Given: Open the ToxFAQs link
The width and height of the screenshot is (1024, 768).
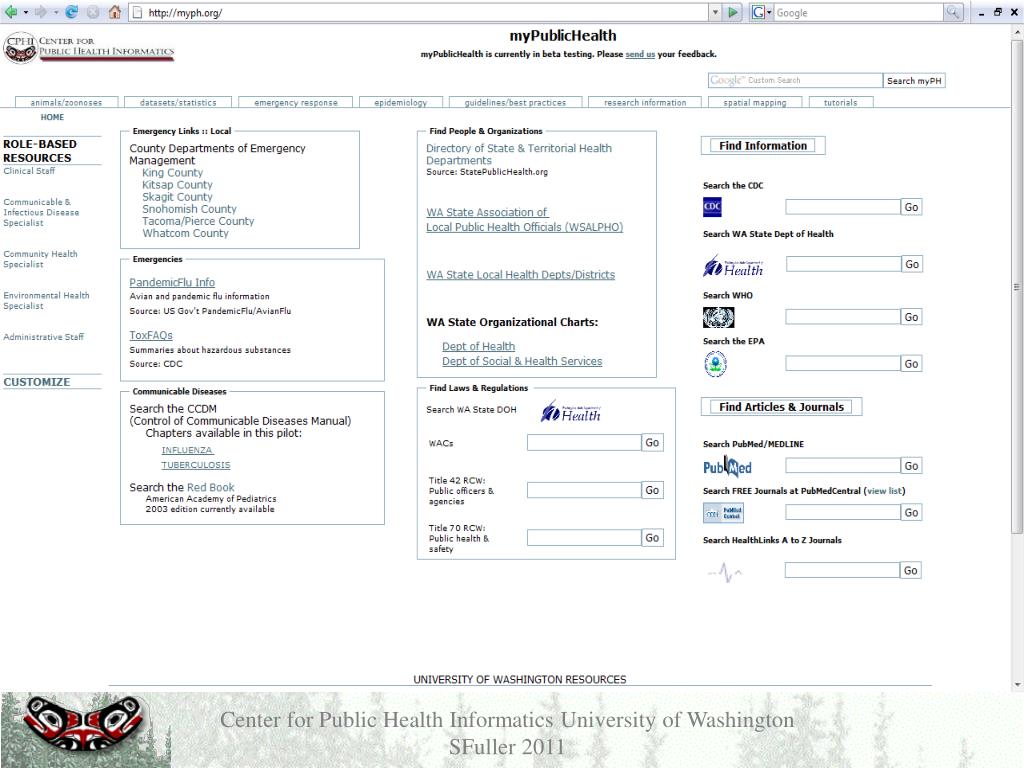Looking at the screenshot, I should [151, 335].
